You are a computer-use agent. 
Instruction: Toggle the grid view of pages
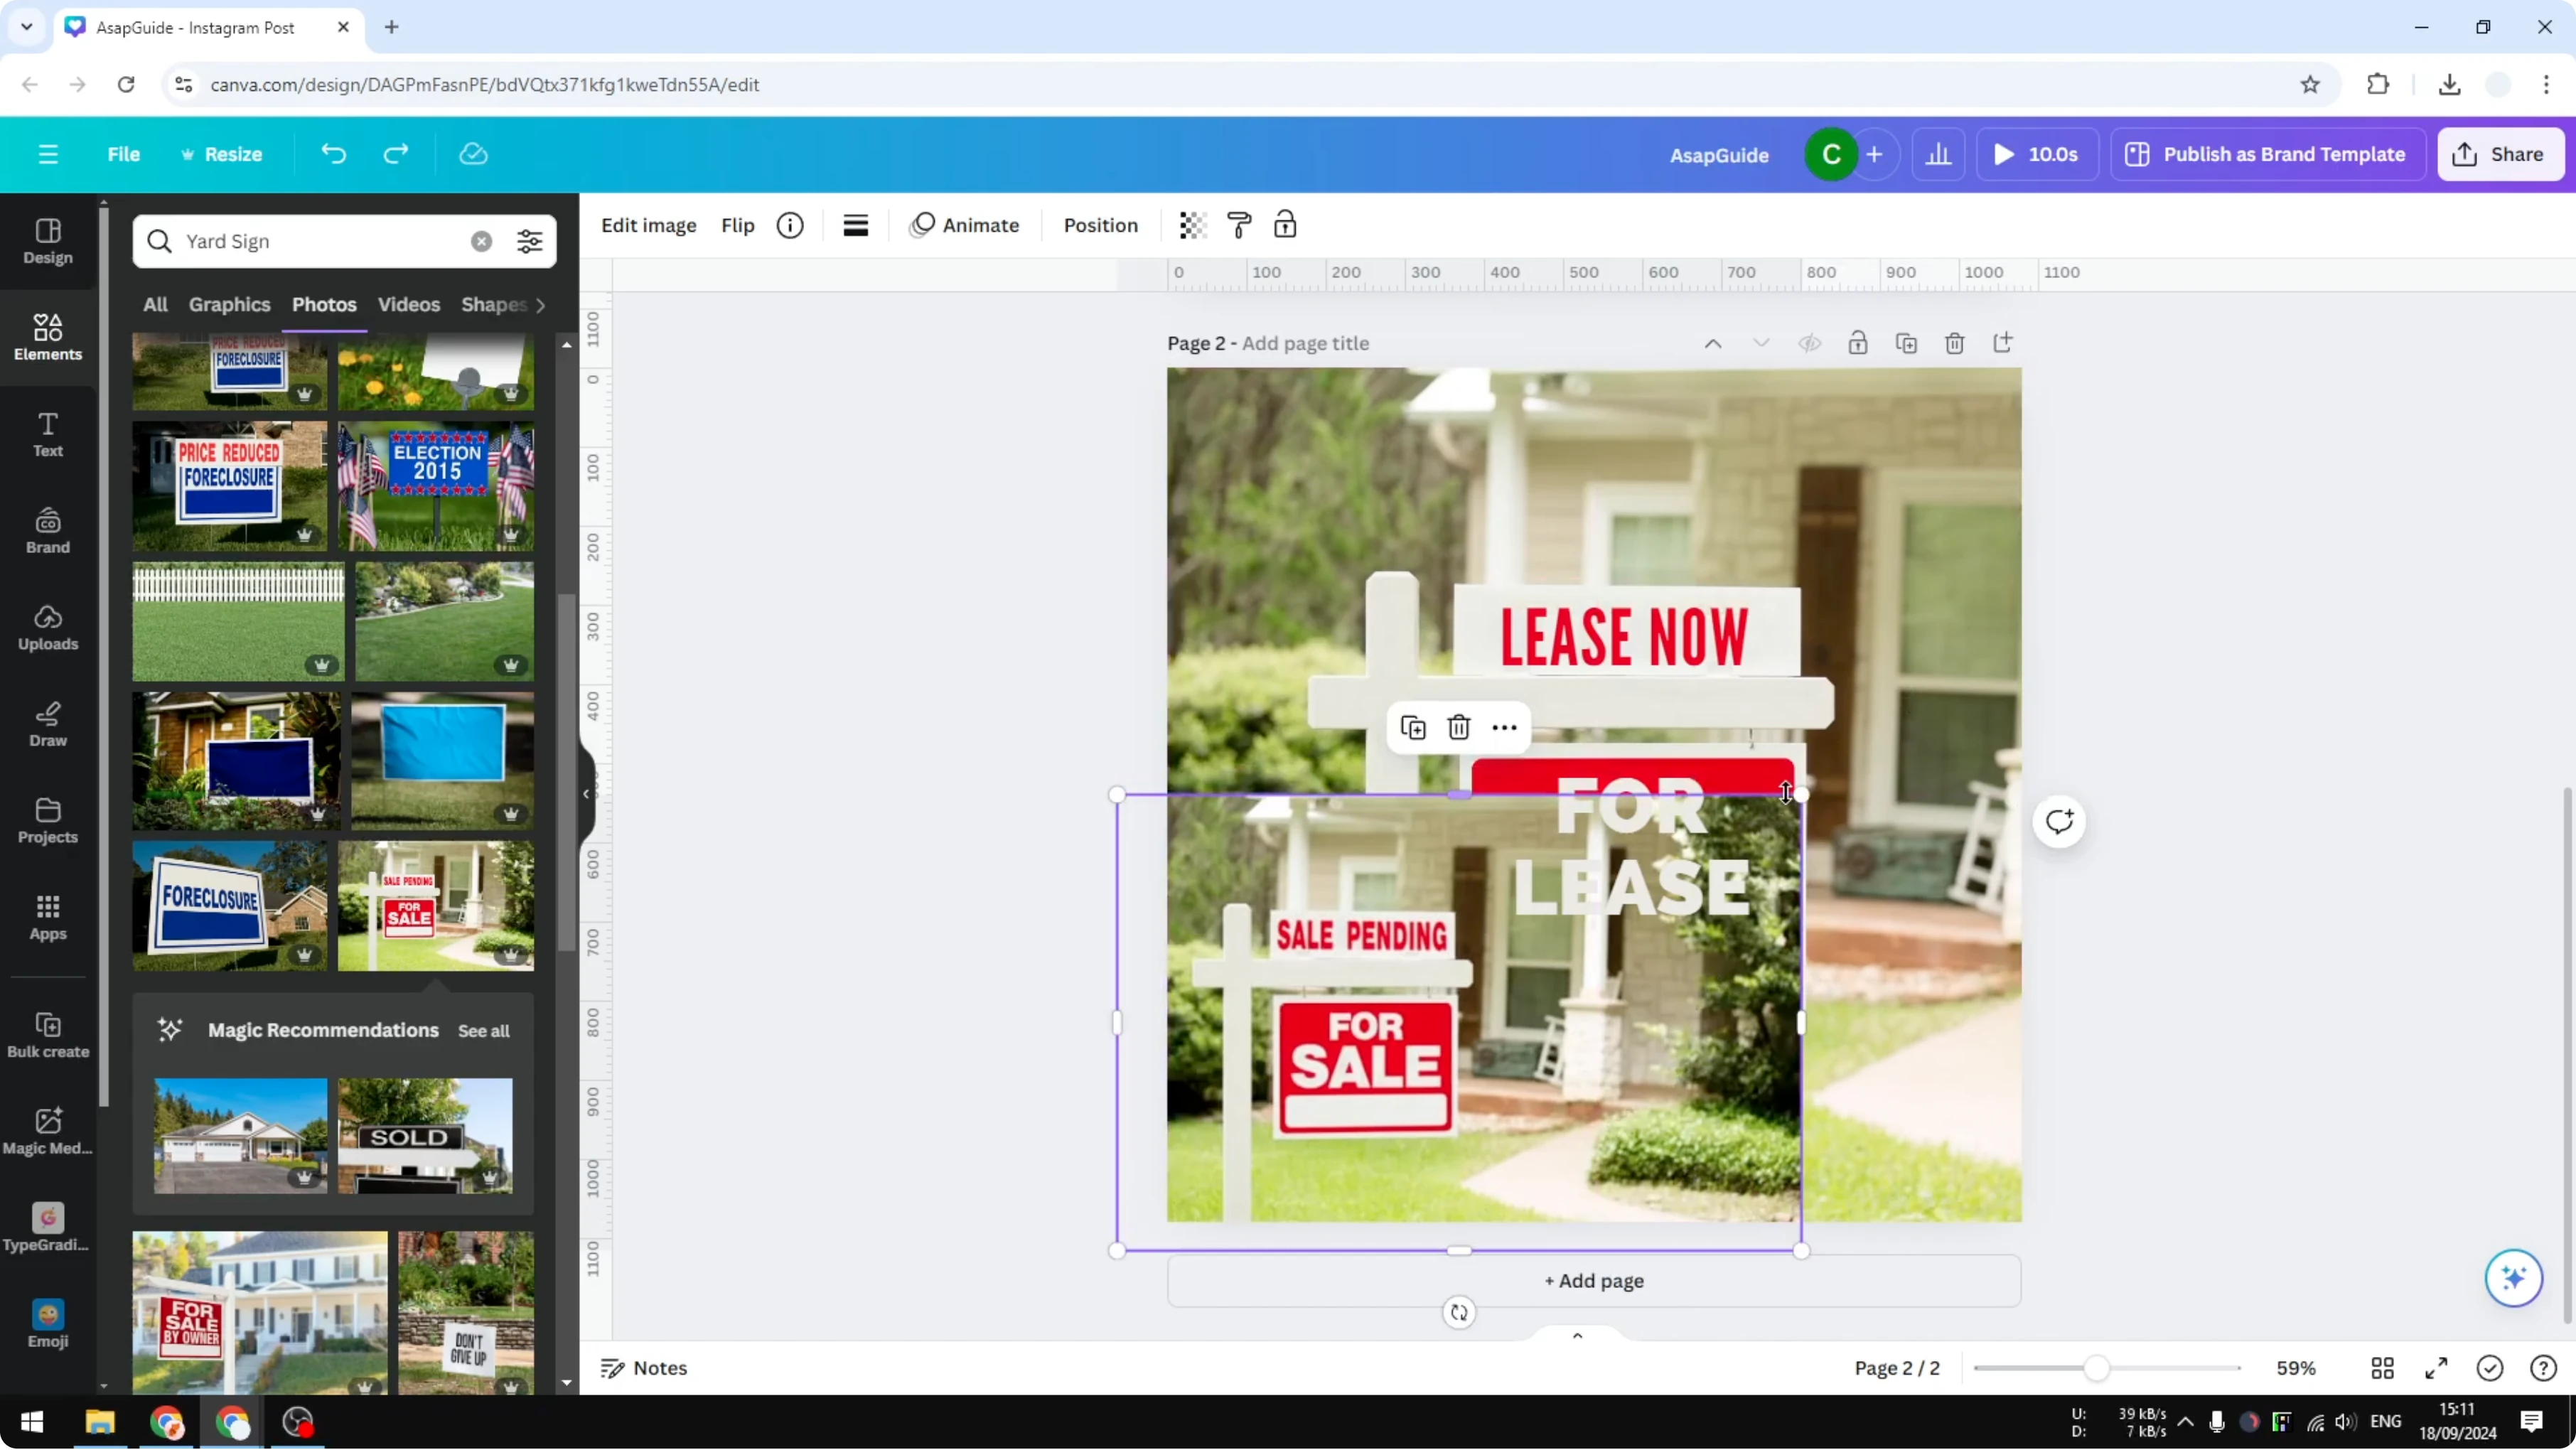click(2383, 1369)
